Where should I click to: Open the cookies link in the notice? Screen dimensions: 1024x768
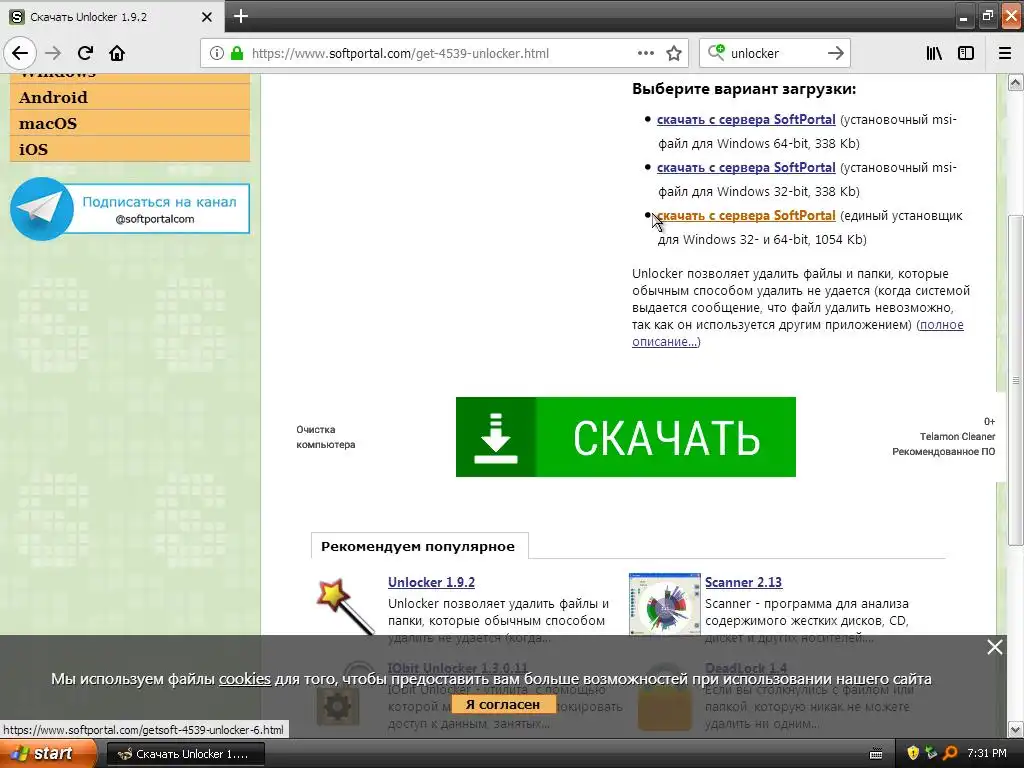click(244, 679)
